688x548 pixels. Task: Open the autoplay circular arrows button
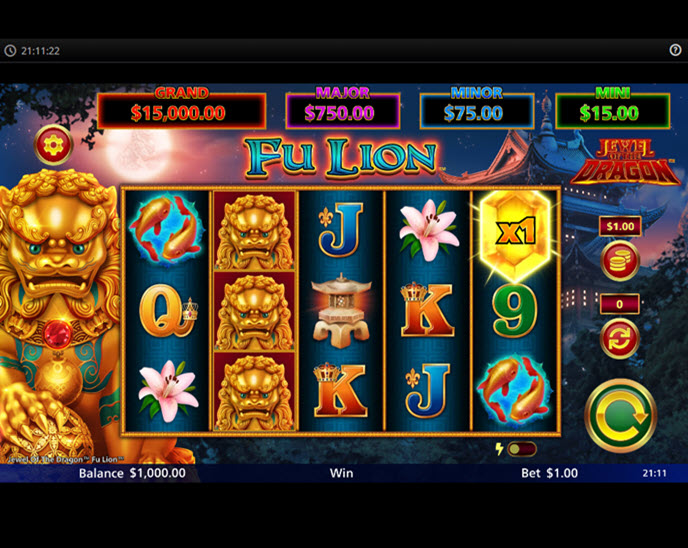[620, 338]
